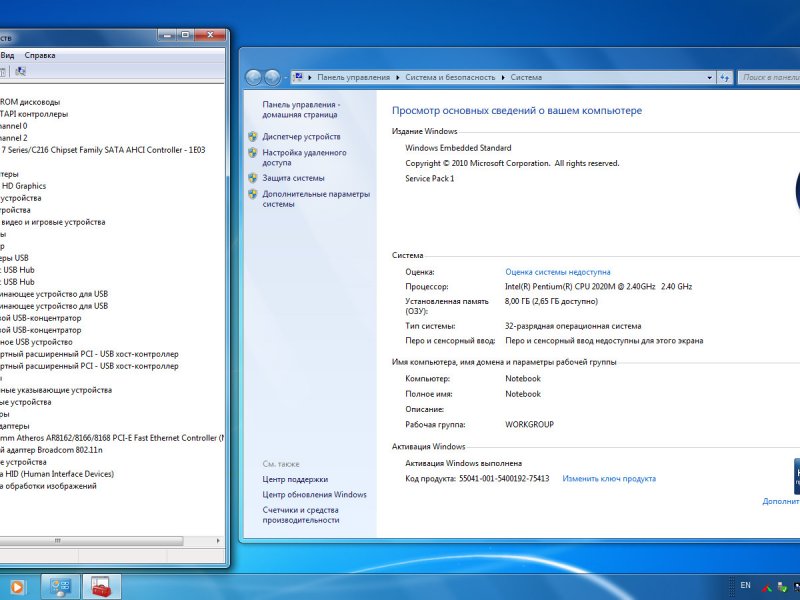The height and width of the screenshot is (600, 800).
Task: Expand the chevron before Система breadcrumb
Action: pos(503,78)
